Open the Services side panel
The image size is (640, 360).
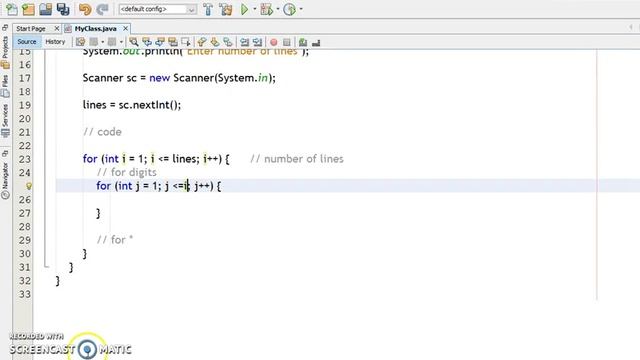[5, 121]
